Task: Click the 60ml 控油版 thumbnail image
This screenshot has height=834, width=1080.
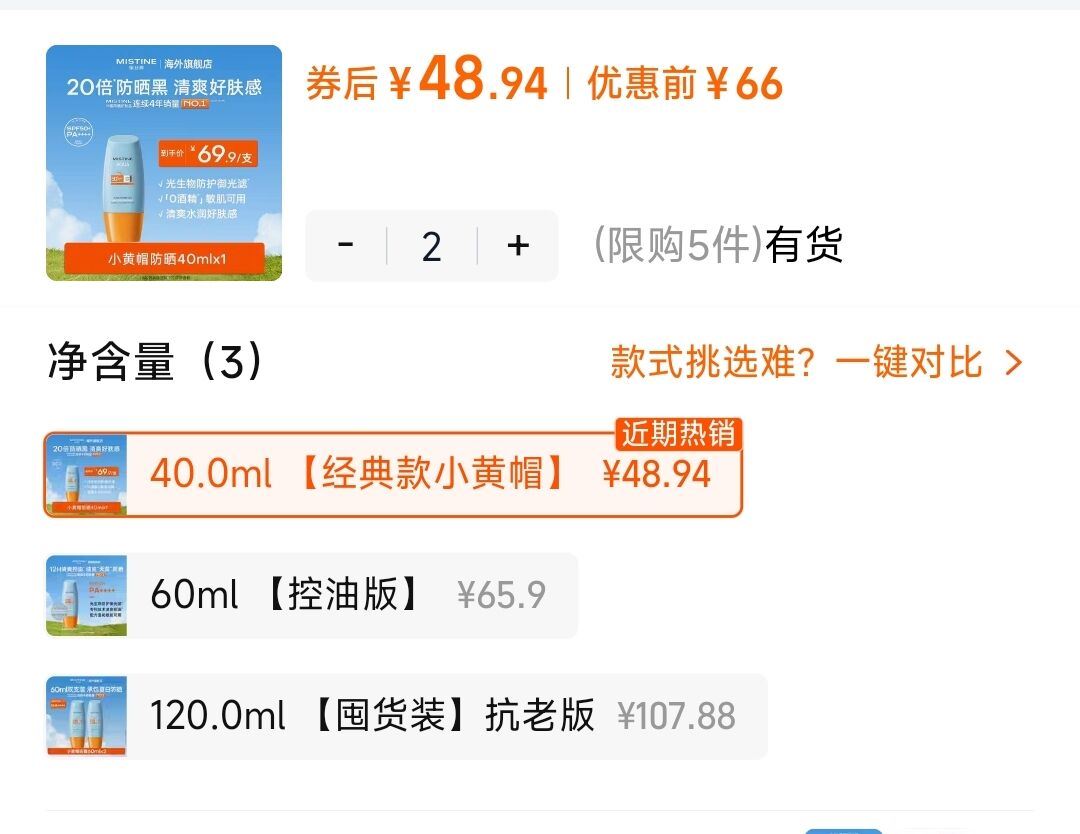Action: [86, 595]
